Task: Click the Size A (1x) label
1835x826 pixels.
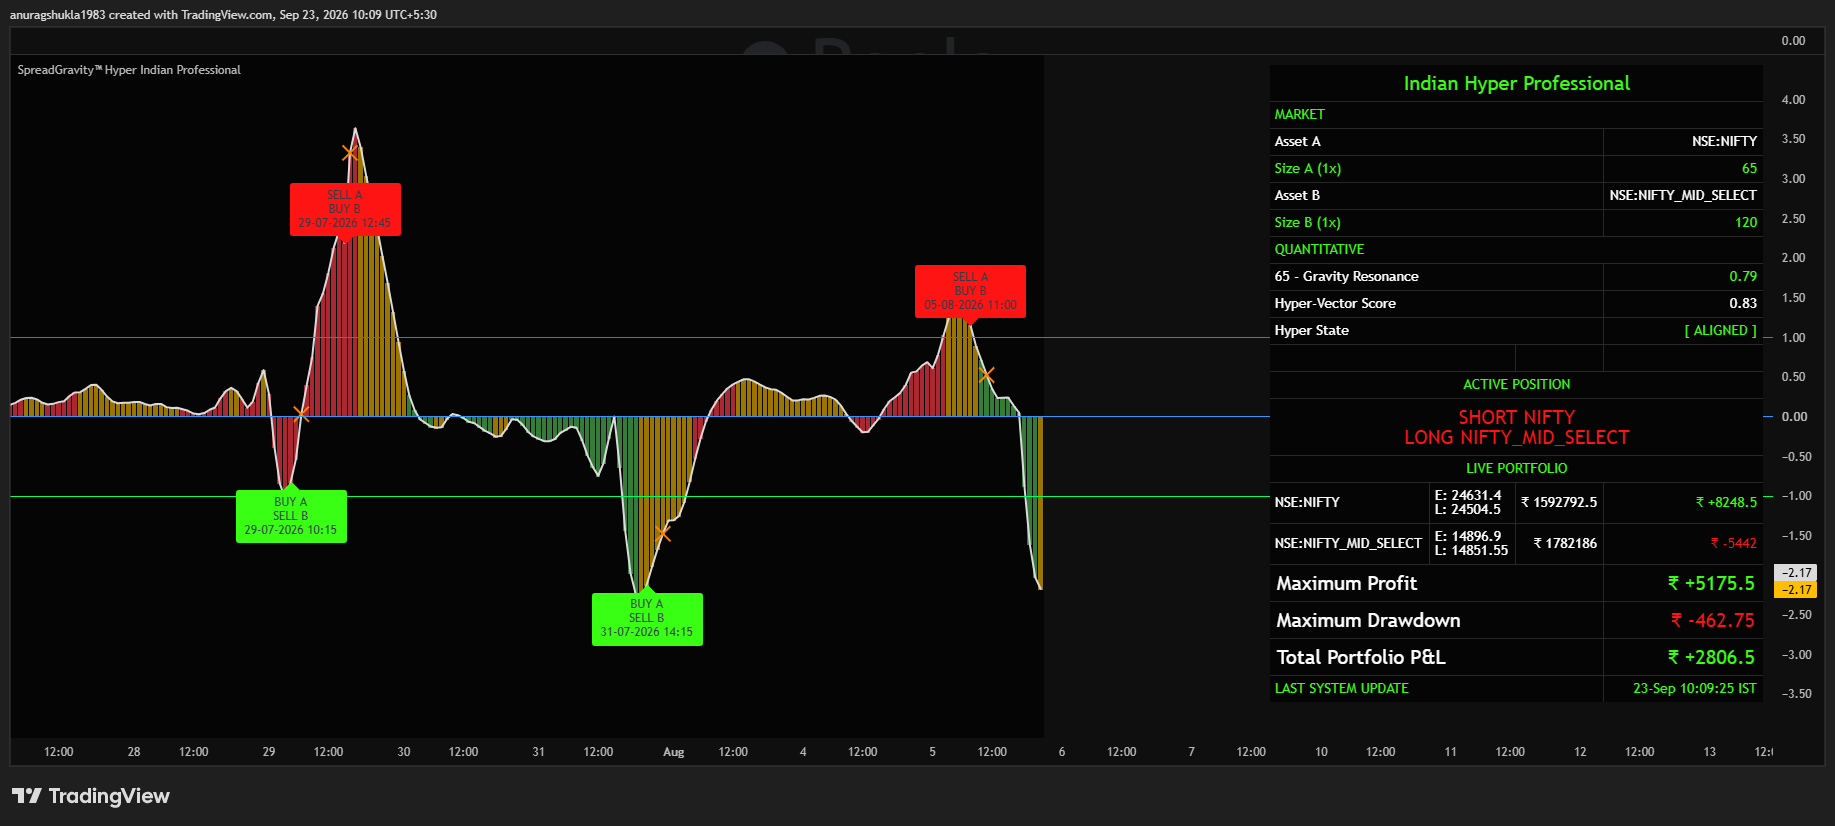Action: click(1308, 168)
